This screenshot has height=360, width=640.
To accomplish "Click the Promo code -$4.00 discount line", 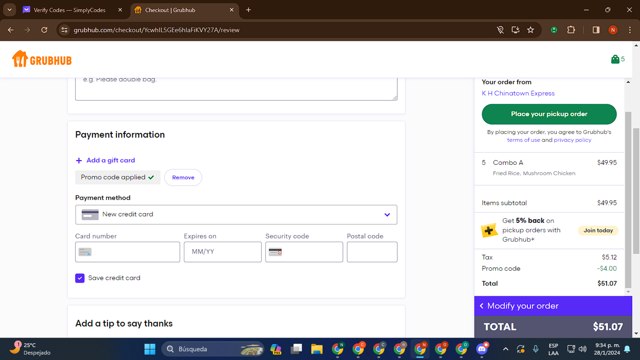I will coord(549,269).
